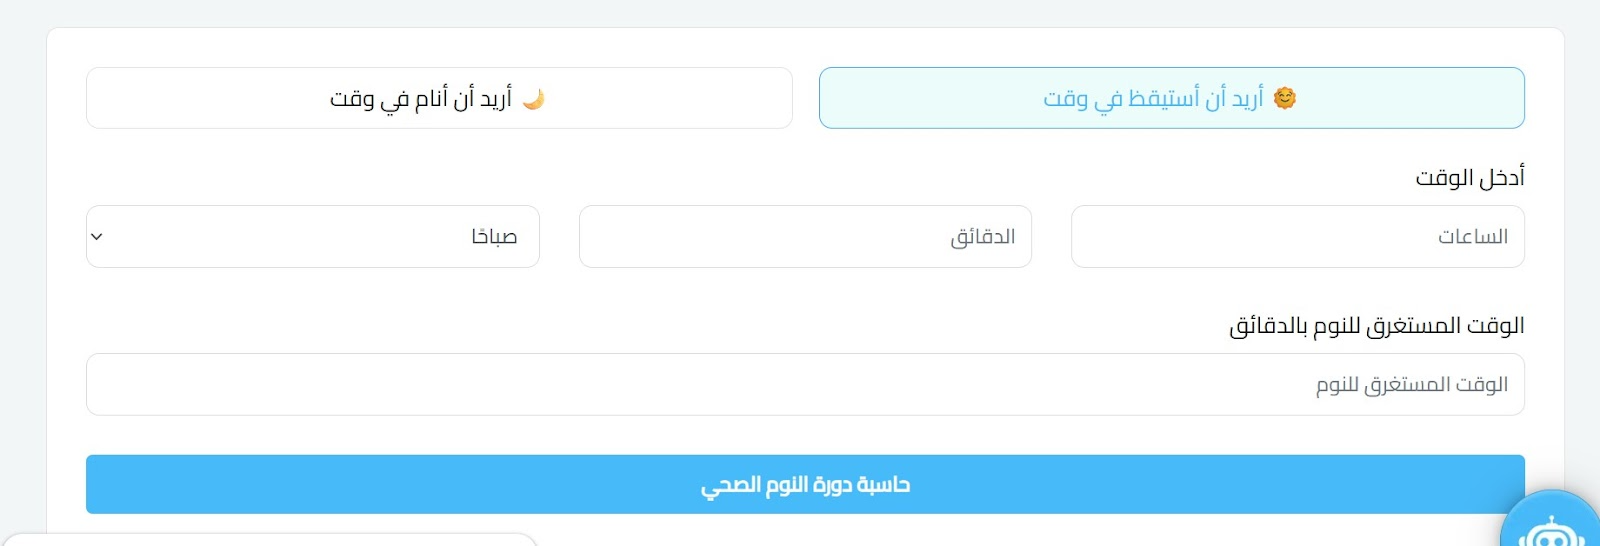The image size is (1600, 546).
Task: Click the أدخل الوقت label
Action: tap(1469, 178)
